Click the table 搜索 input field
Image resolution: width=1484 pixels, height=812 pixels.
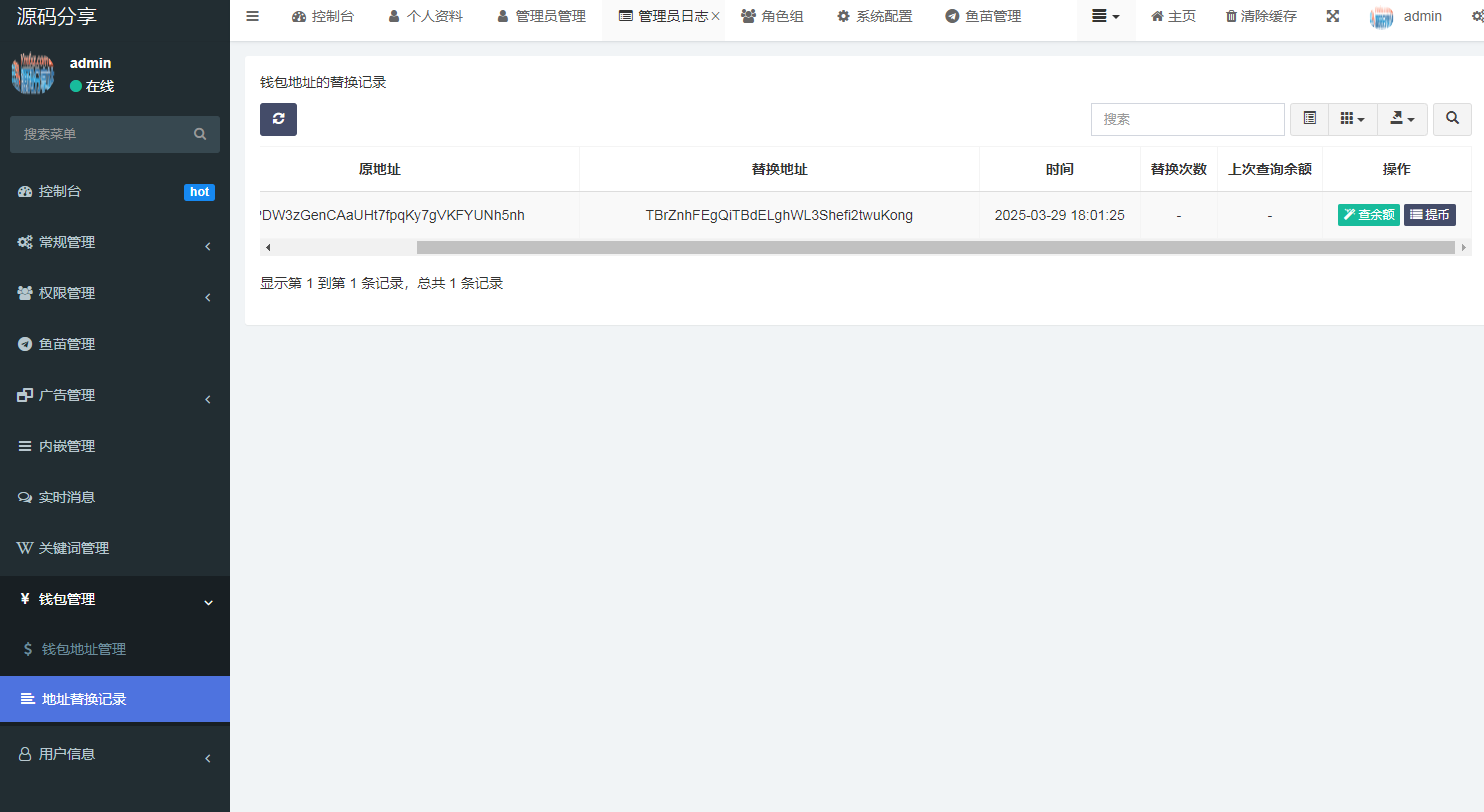(1187, 119)
